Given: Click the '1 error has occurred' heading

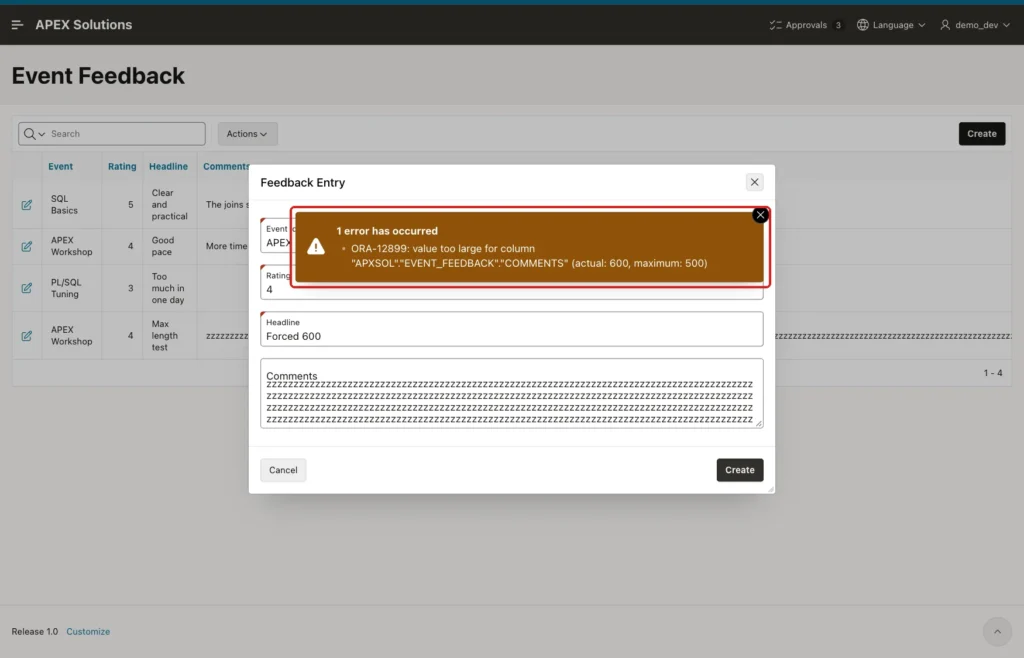Looking at the screenshot, I should pyautogui.click(x=387, y=231).
